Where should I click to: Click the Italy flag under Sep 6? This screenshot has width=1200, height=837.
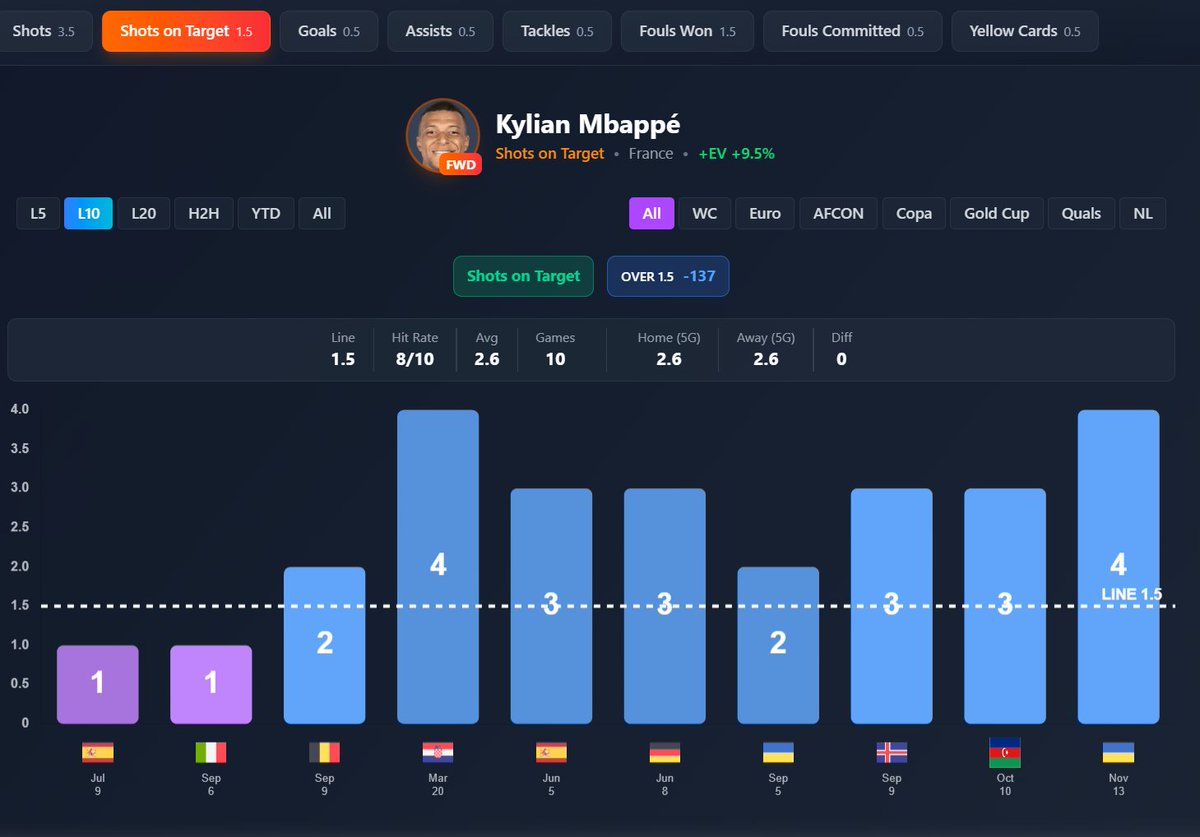coord(211,753)
